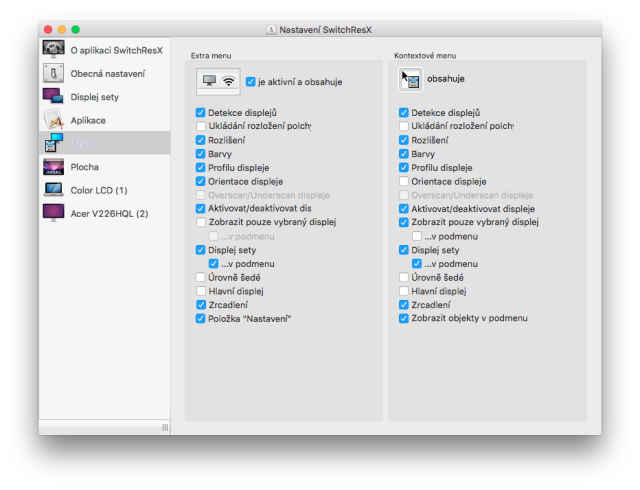Enable Orientace displeje in Kontextové menu
Screen dimensions: 640x490
tap(404, 181)
